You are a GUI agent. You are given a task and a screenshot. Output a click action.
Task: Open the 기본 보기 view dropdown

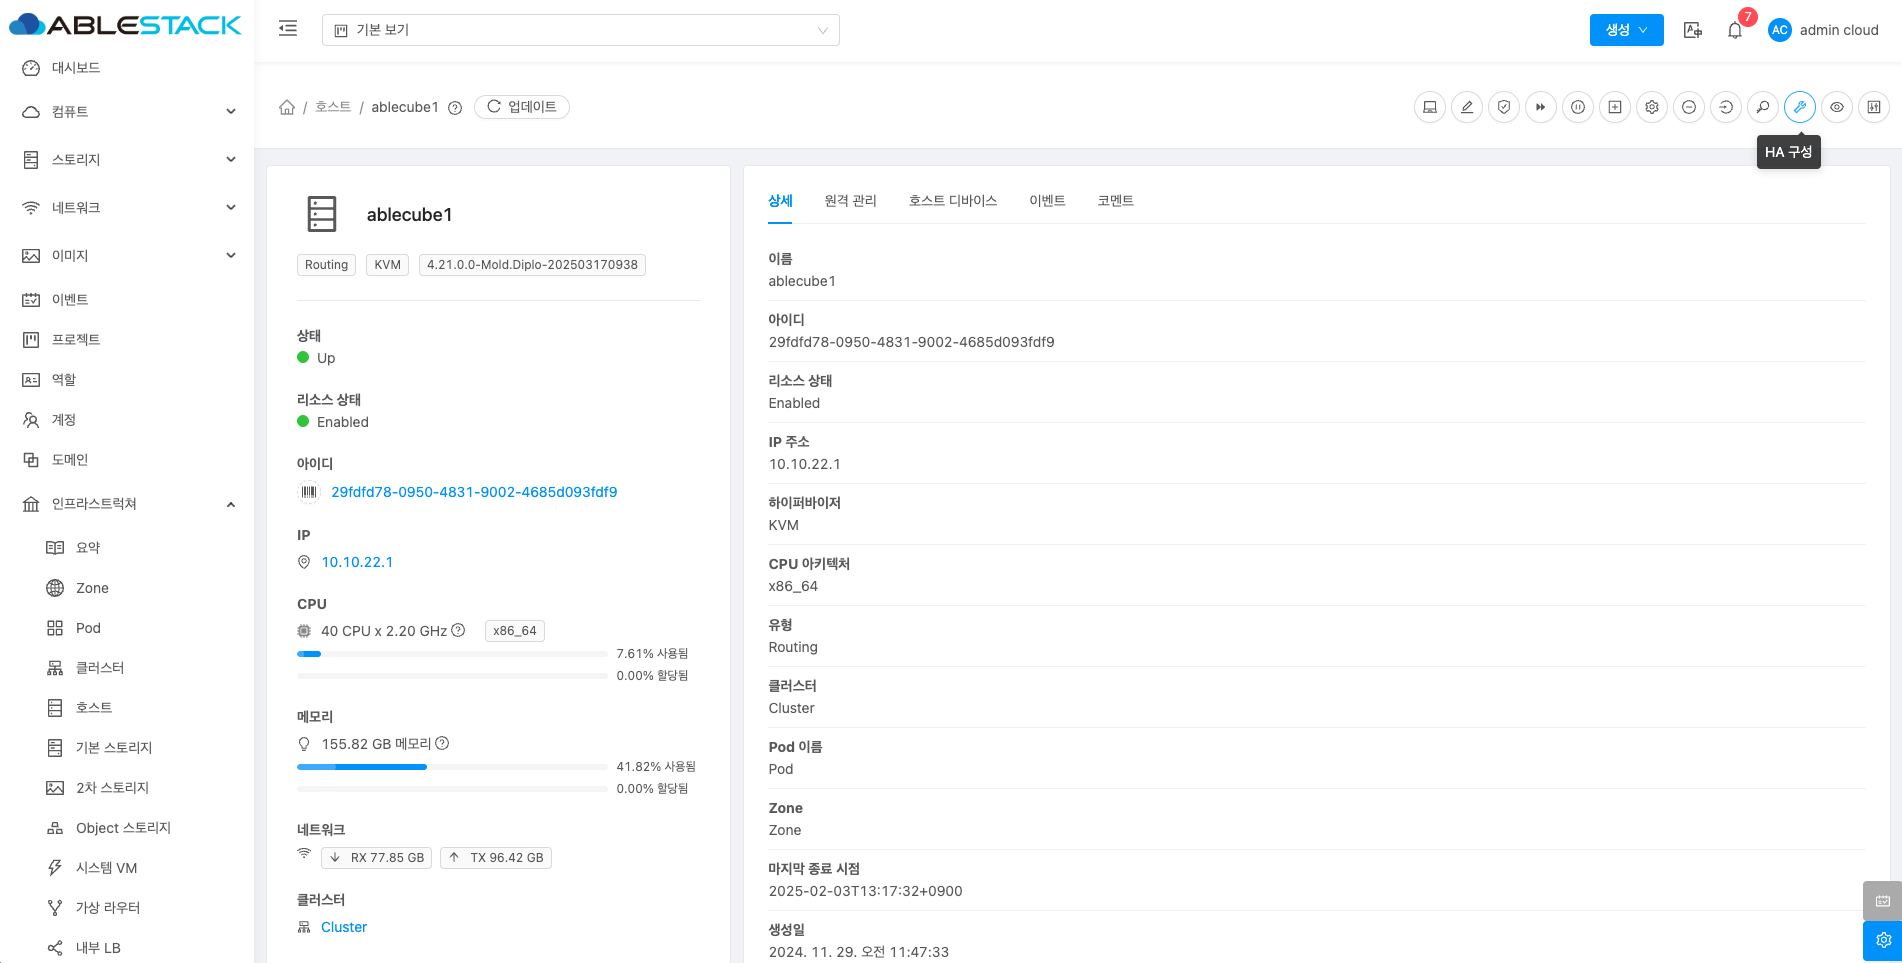pyautogui.click(x=580, y=30)
